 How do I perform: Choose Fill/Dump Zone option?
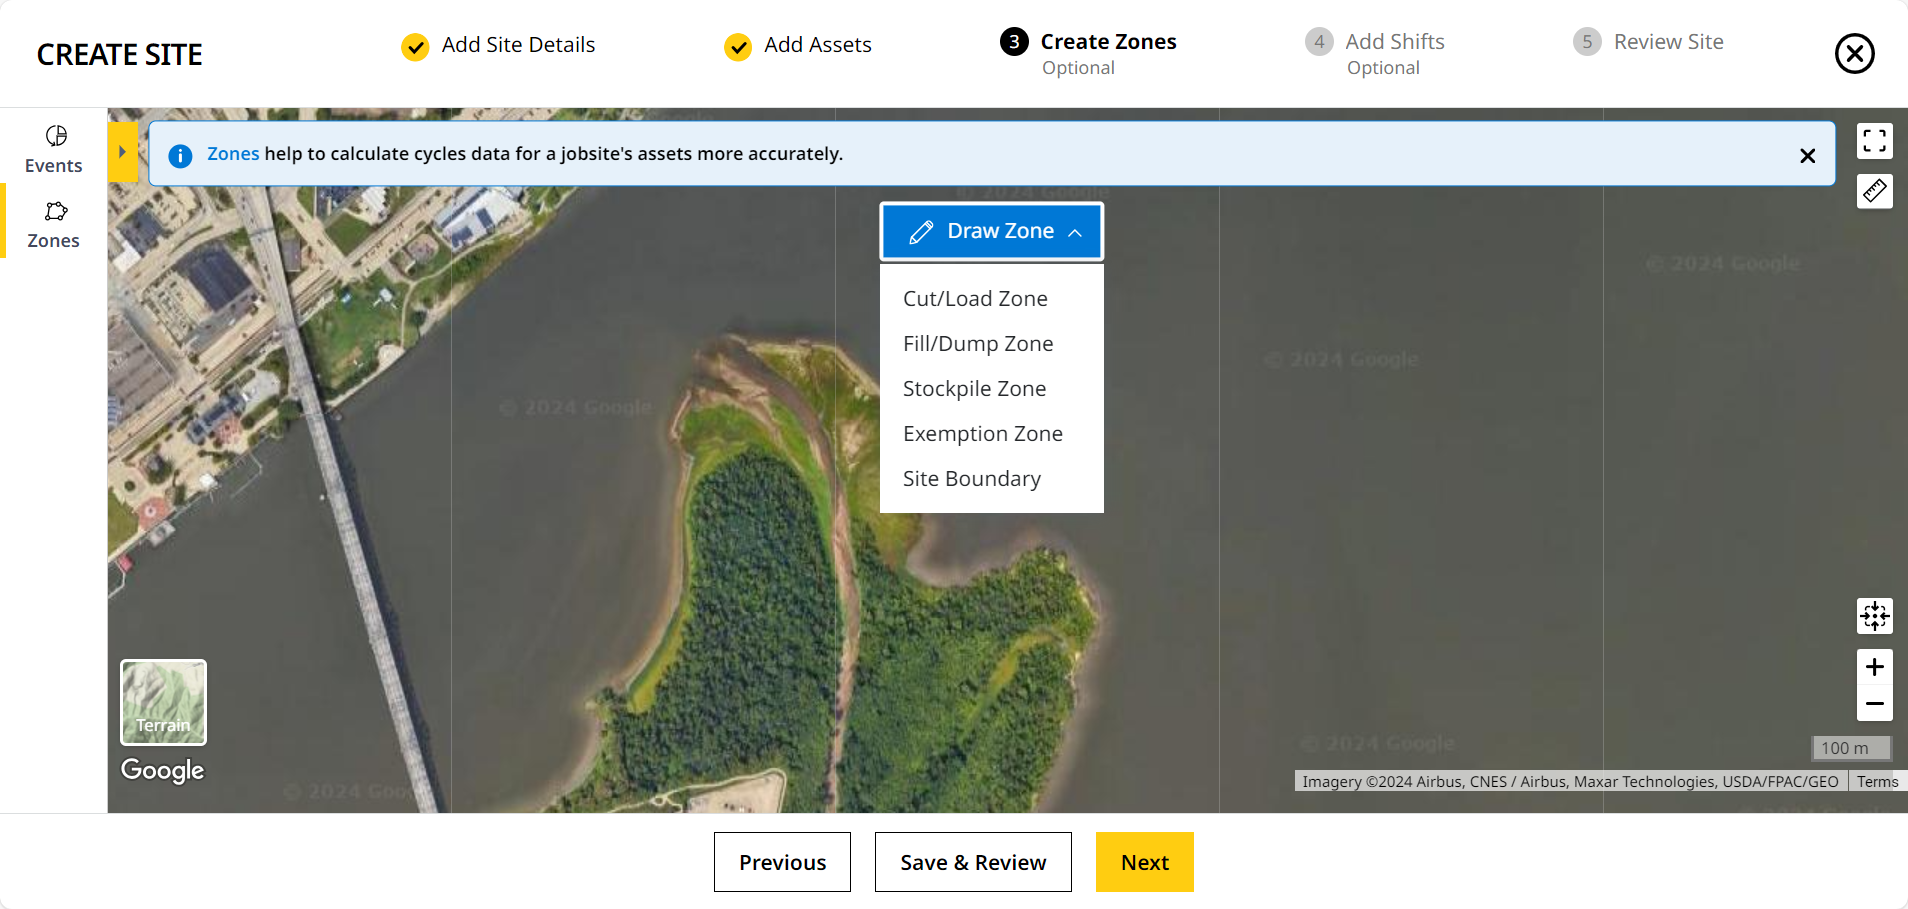pyautogui.click(x=977, y=344)
